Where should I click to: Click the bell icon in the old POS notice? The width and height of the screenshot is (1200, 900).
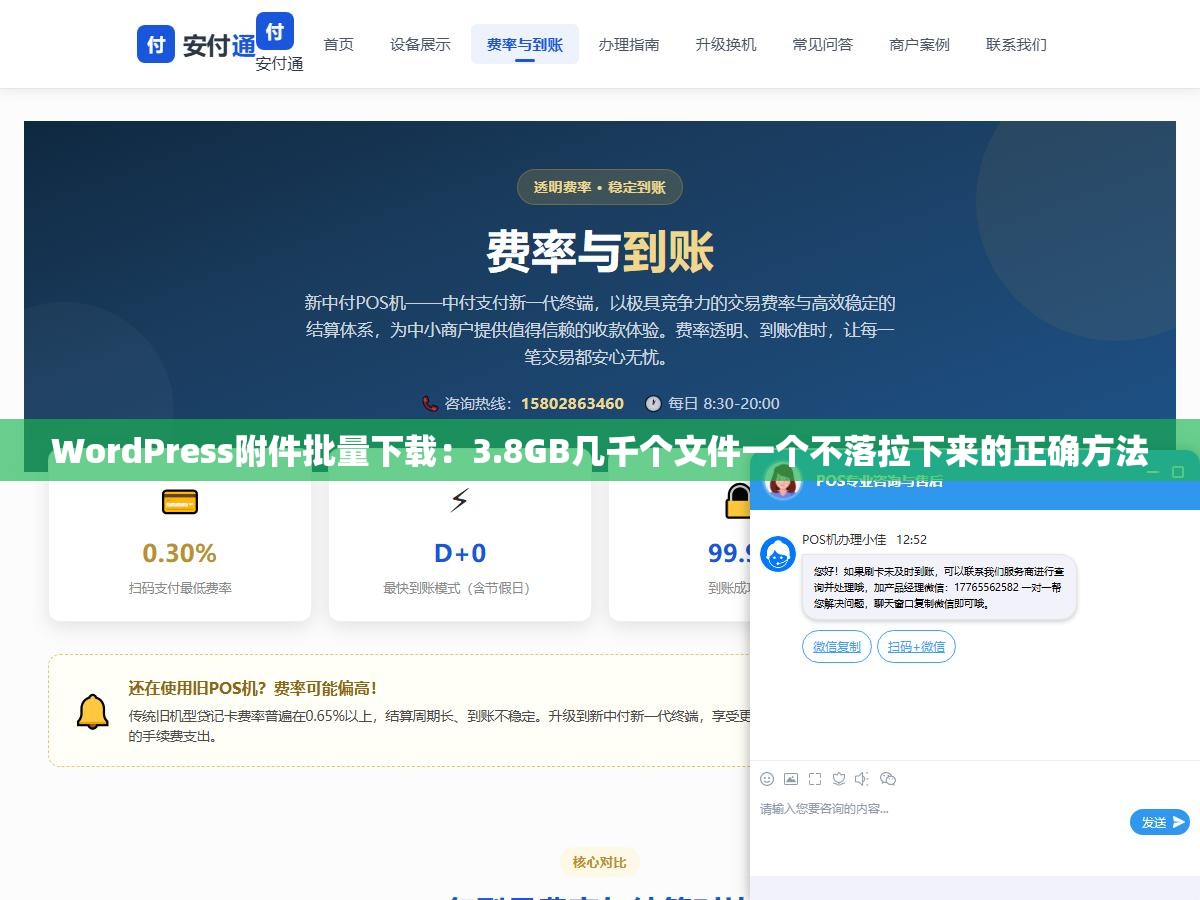click(x=93, y=711)
